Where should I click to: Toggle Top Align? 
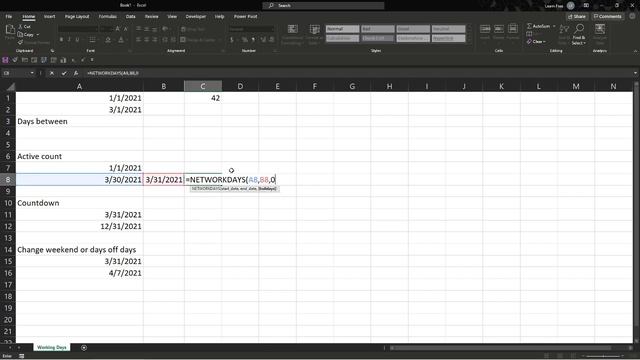coord(139,29)
